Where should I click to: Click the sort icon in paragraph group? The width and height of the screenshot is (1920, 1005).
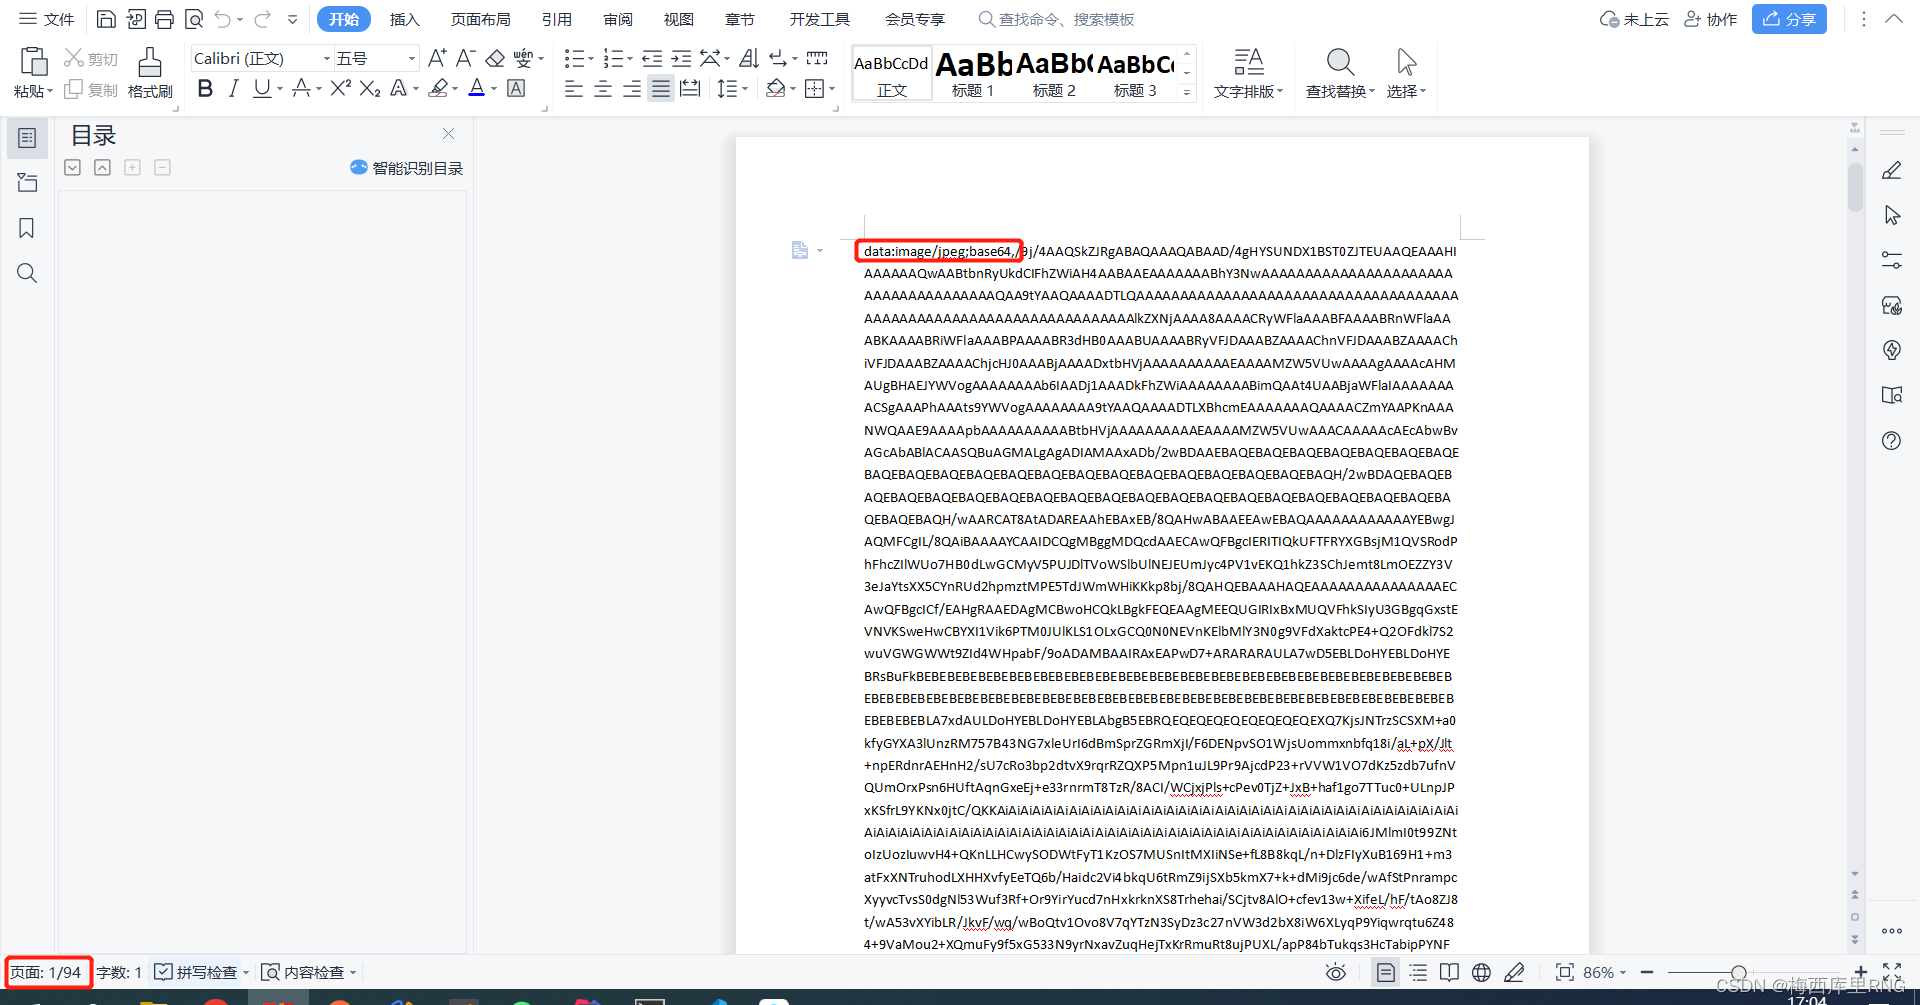749,58
